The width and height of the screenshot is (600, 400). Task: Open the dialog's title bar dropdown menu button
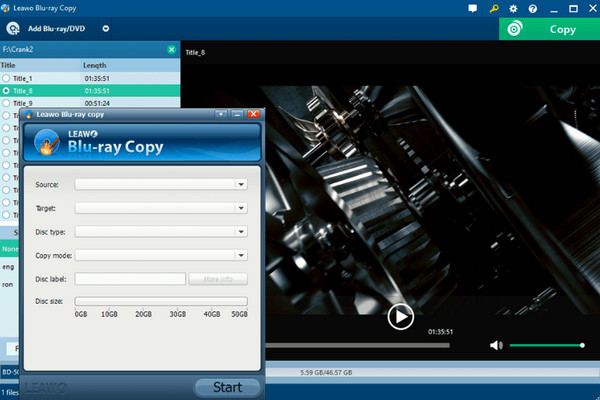pos(221,114)
